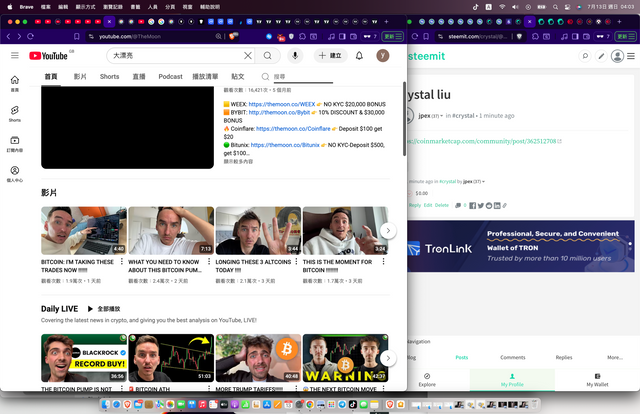The image size is (640, 414).
Task: Go to Home in YouTube sidebar
Action: pos(15,83)
